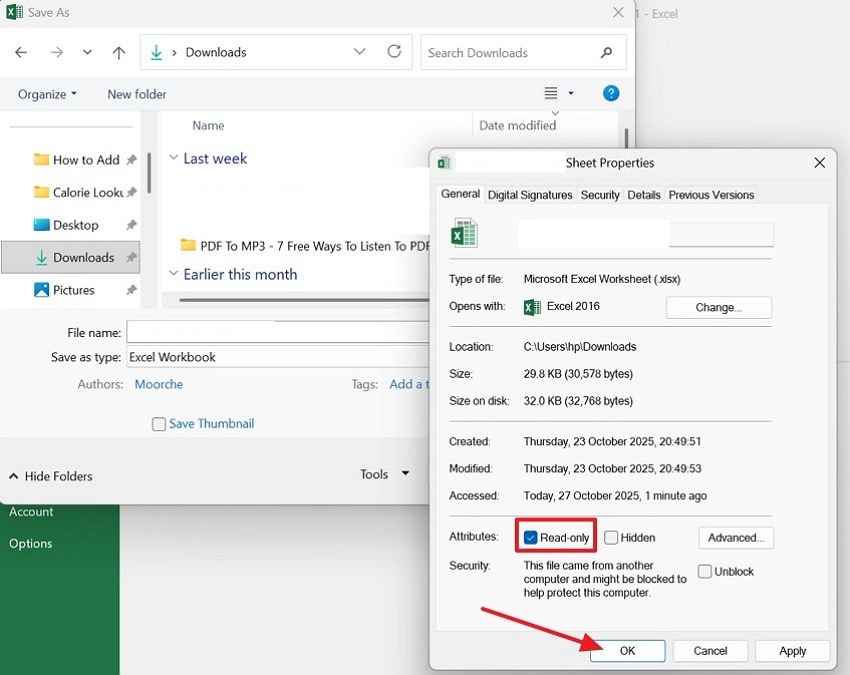850x675 pixels.
Task: Open the Save as type combo box
Action: click(x=278, y=357)
